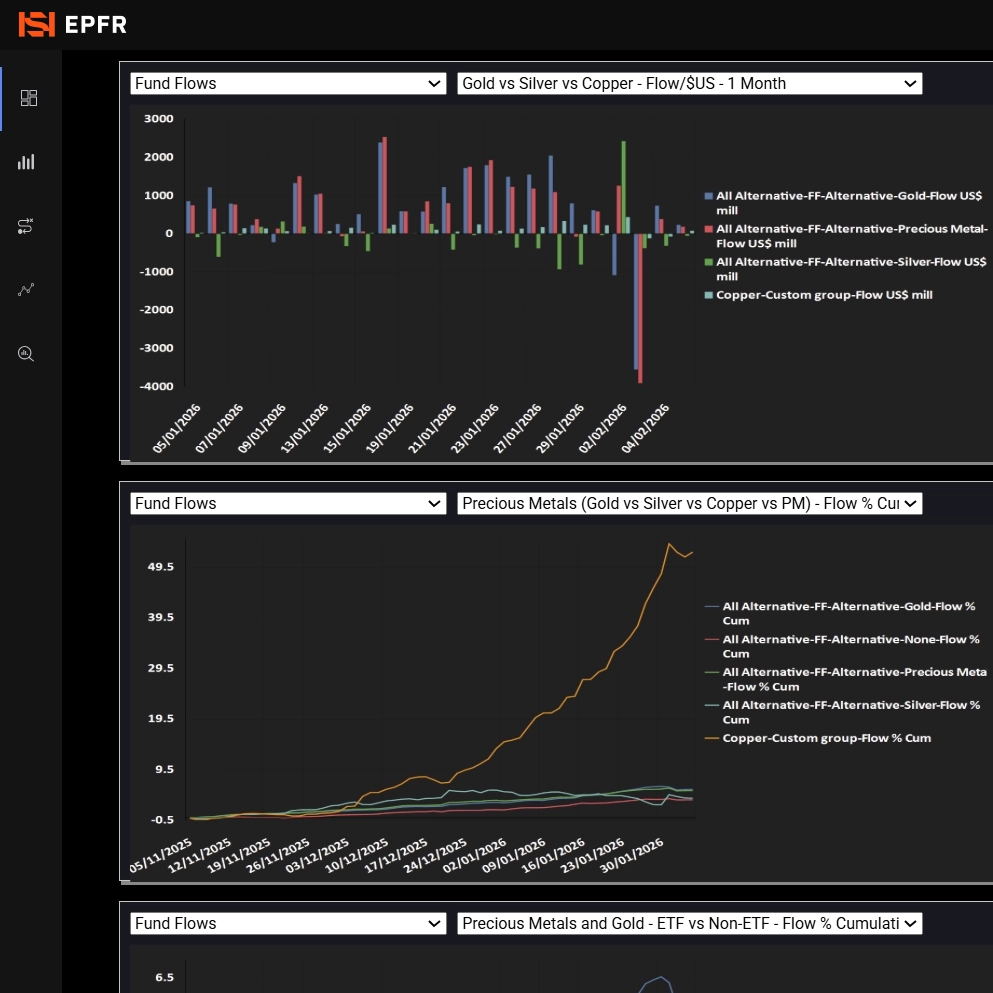Click red swatch for Precious Metal-Flow US$ mill

point(709,229)
